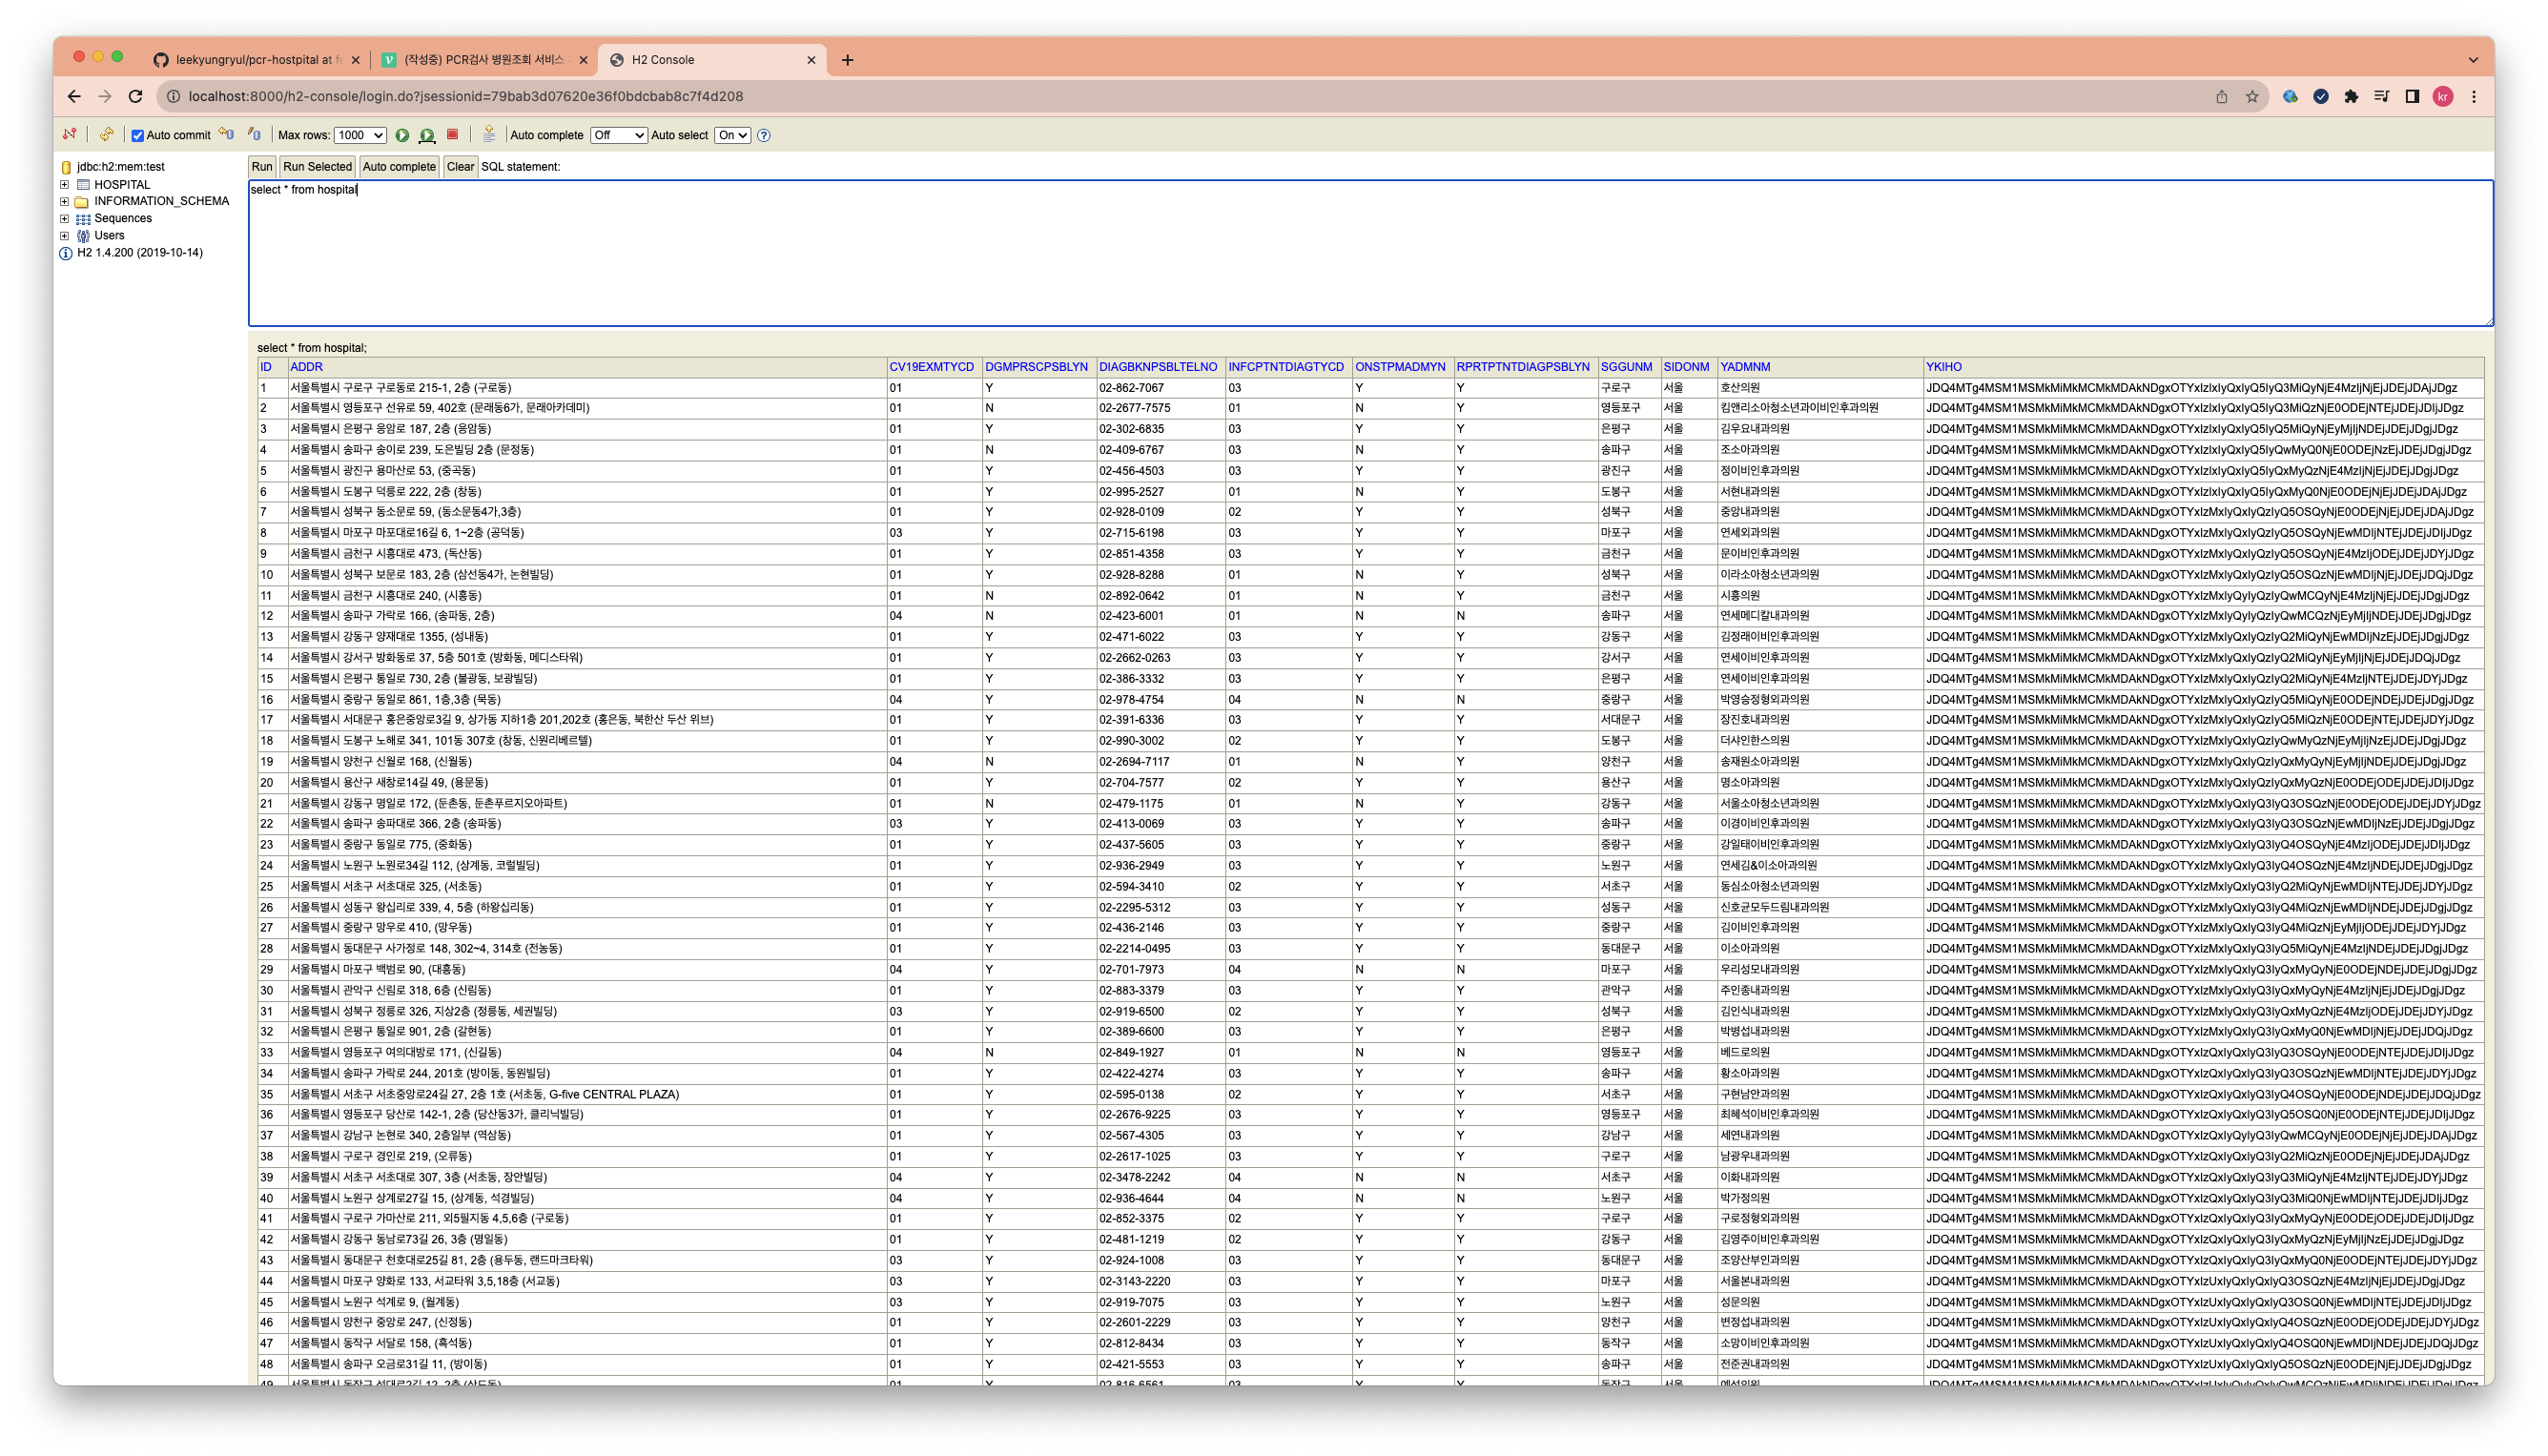Click the red Cancel statement icon
This screenshot has width=2548, height=1456.
tap(452, 134)
